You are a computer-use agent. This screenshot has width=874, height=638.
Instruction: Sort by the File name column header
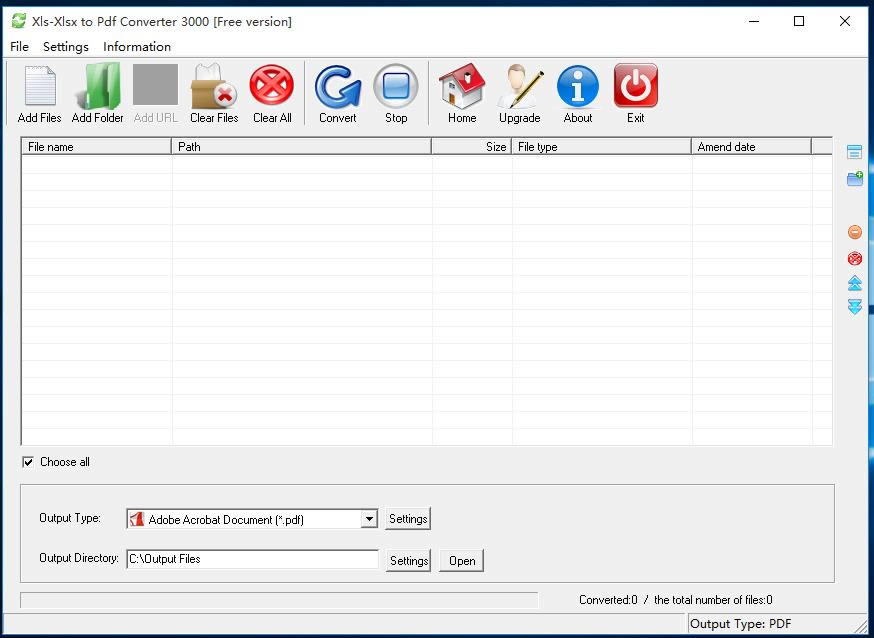pos(96,147)
